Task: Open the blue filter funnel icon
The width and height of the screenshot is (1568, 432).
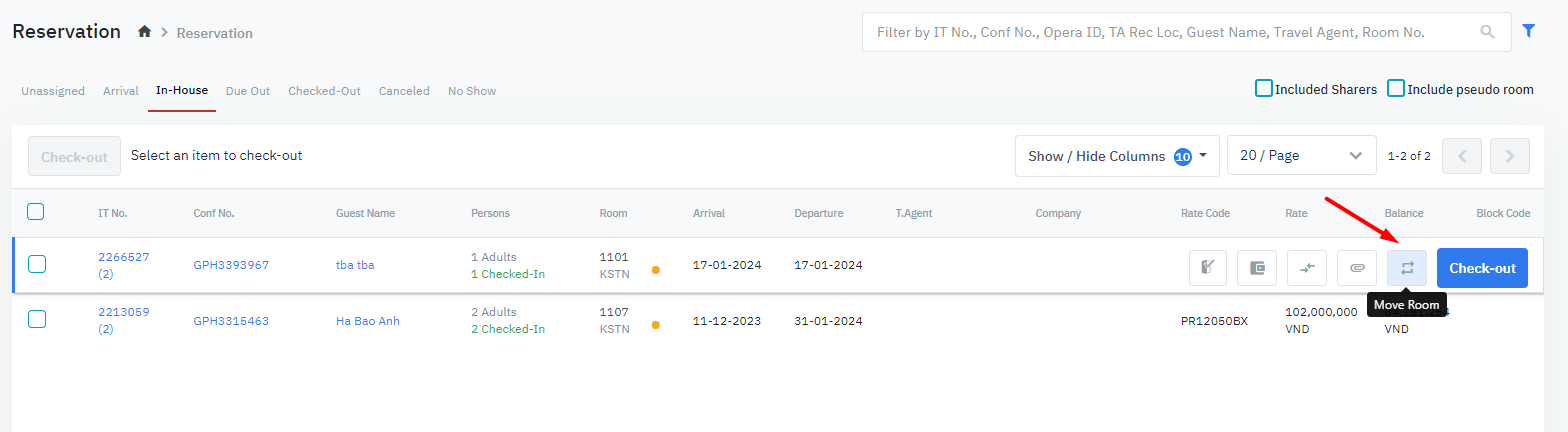Action: click(1528, 31)
